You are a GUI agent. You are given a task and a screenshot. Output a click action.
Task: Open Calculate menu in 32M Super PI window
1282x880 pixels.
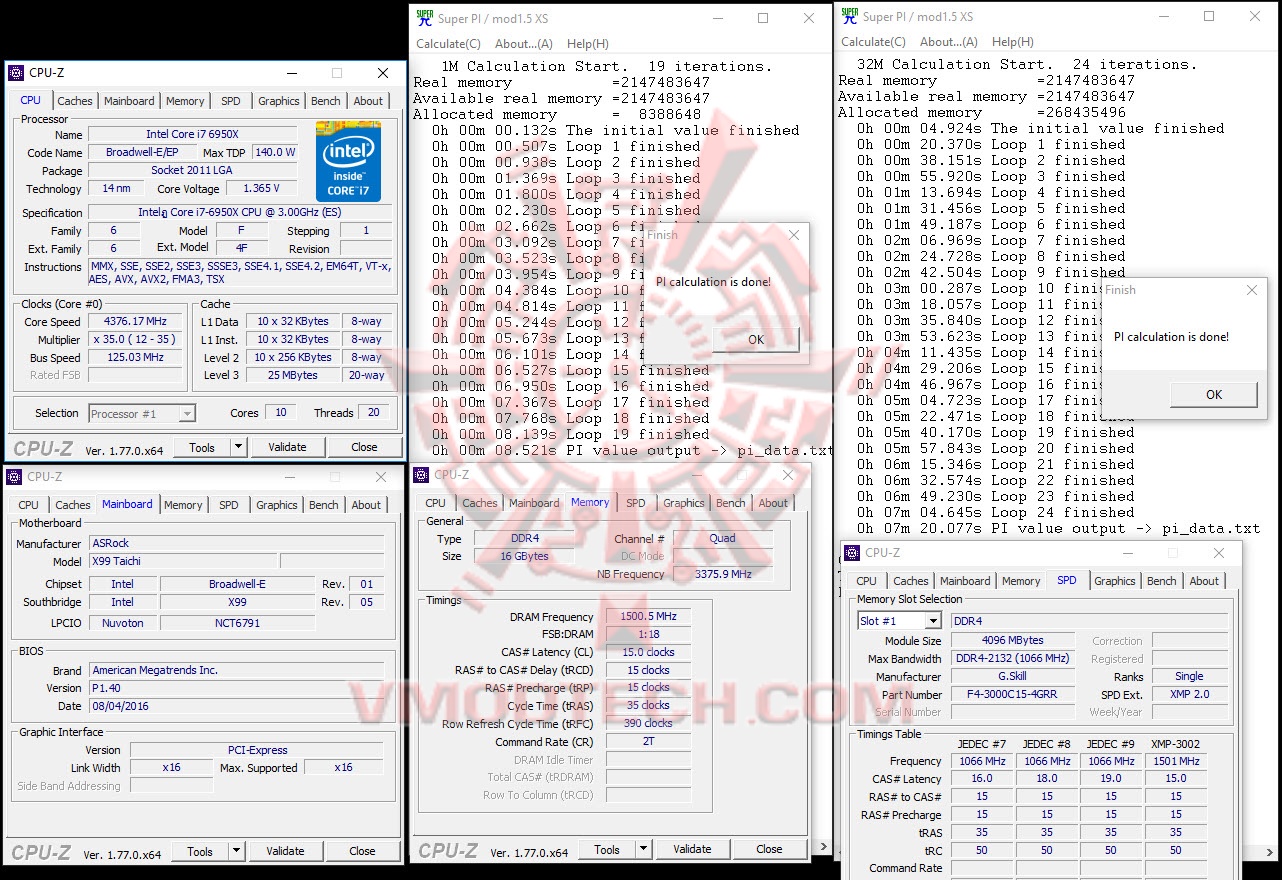point(873,42)
